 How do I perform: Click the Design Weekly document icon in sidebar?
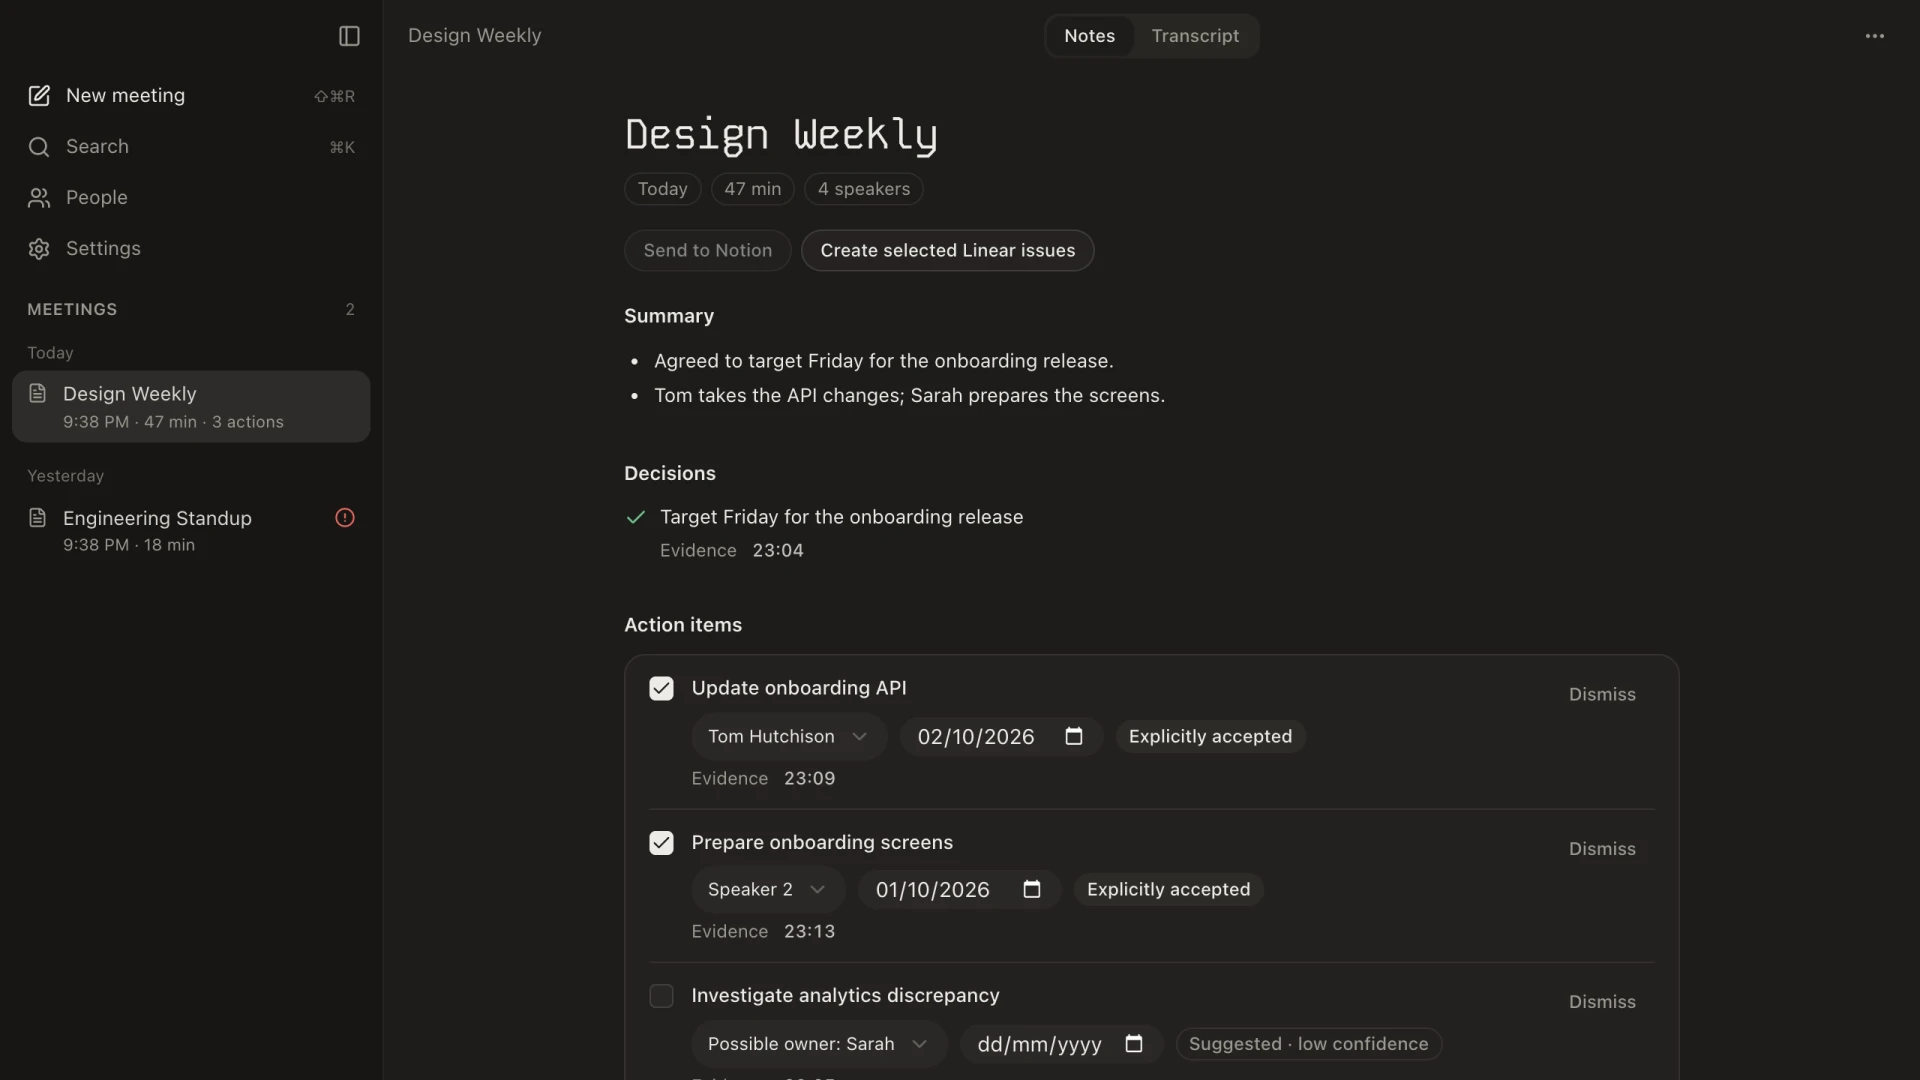pyautogui.click(x=38, y=393)
